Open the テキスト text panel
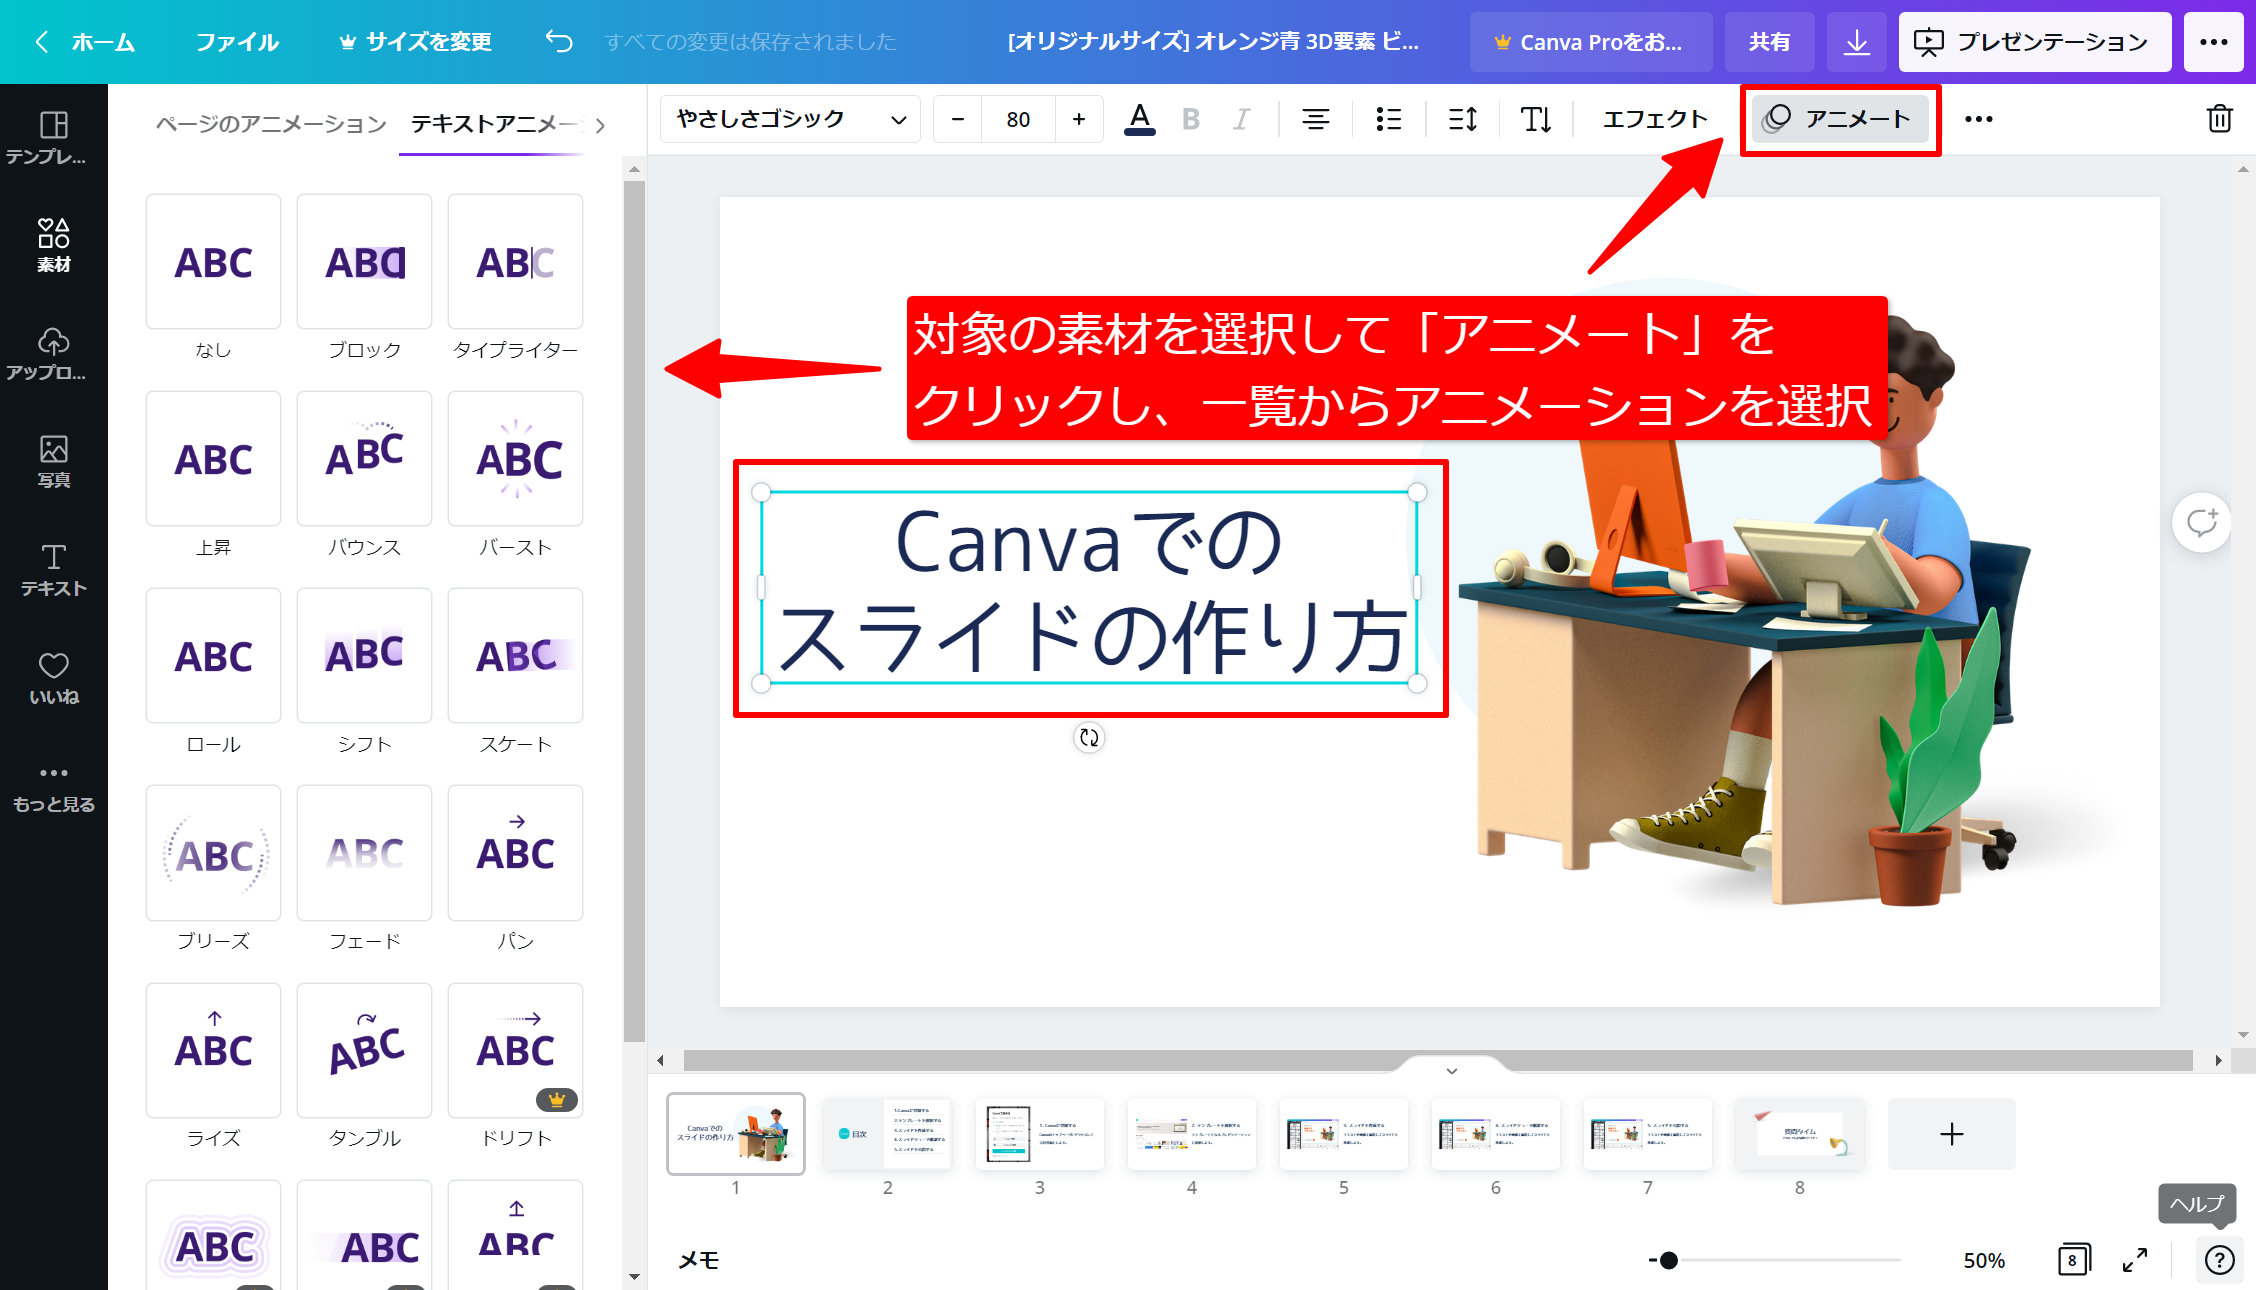 coord(53,569)
